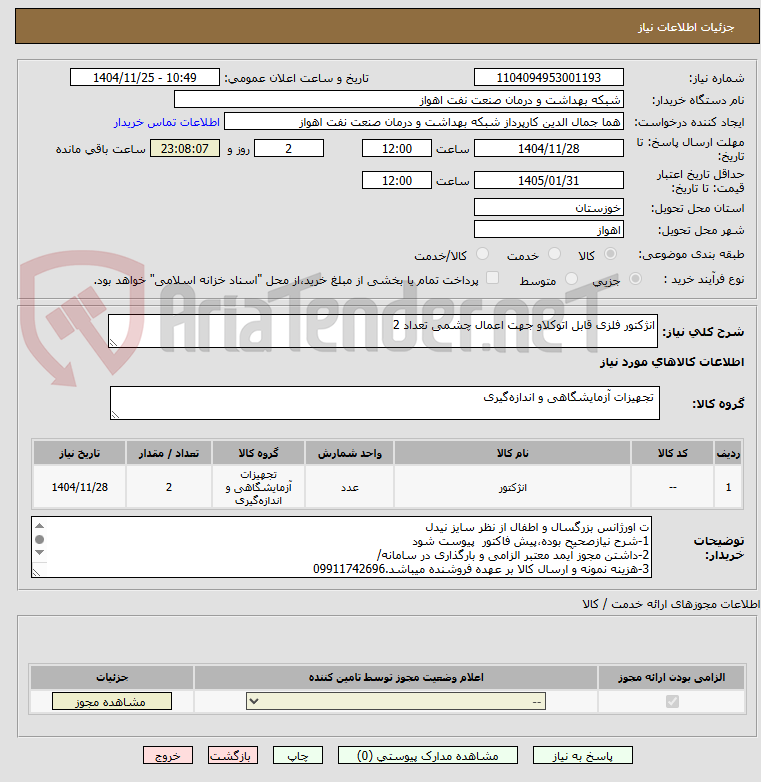
Task: Click the نام کالا column header
Action: (512, 453)
